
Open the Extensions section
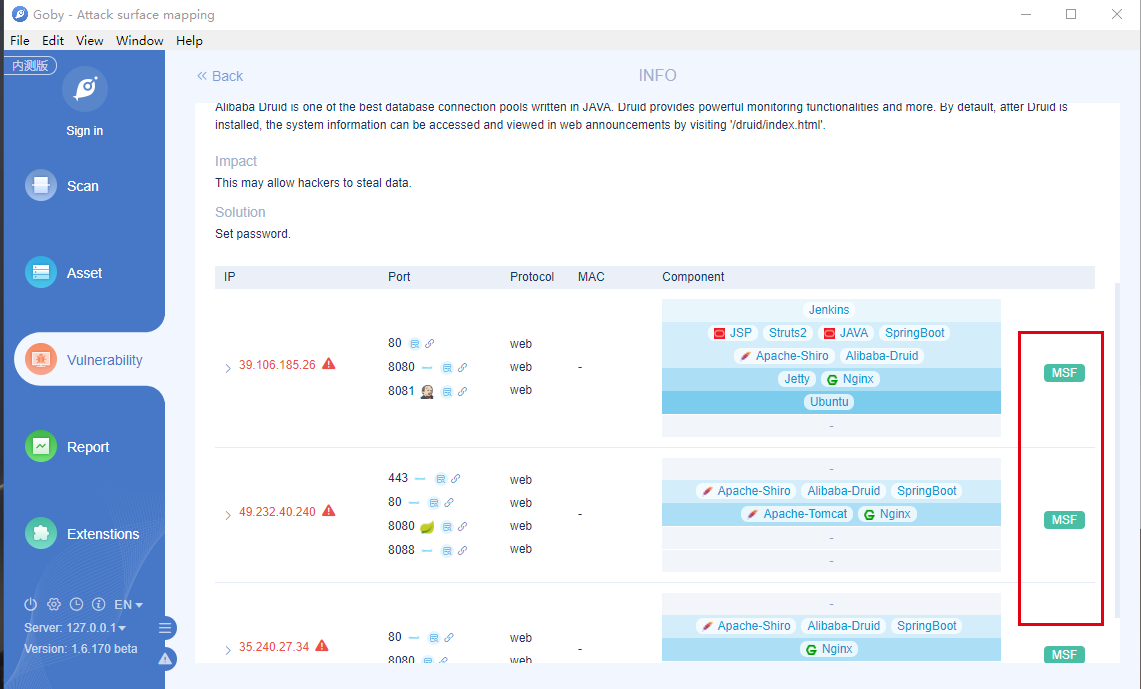(x=82, y=534)
